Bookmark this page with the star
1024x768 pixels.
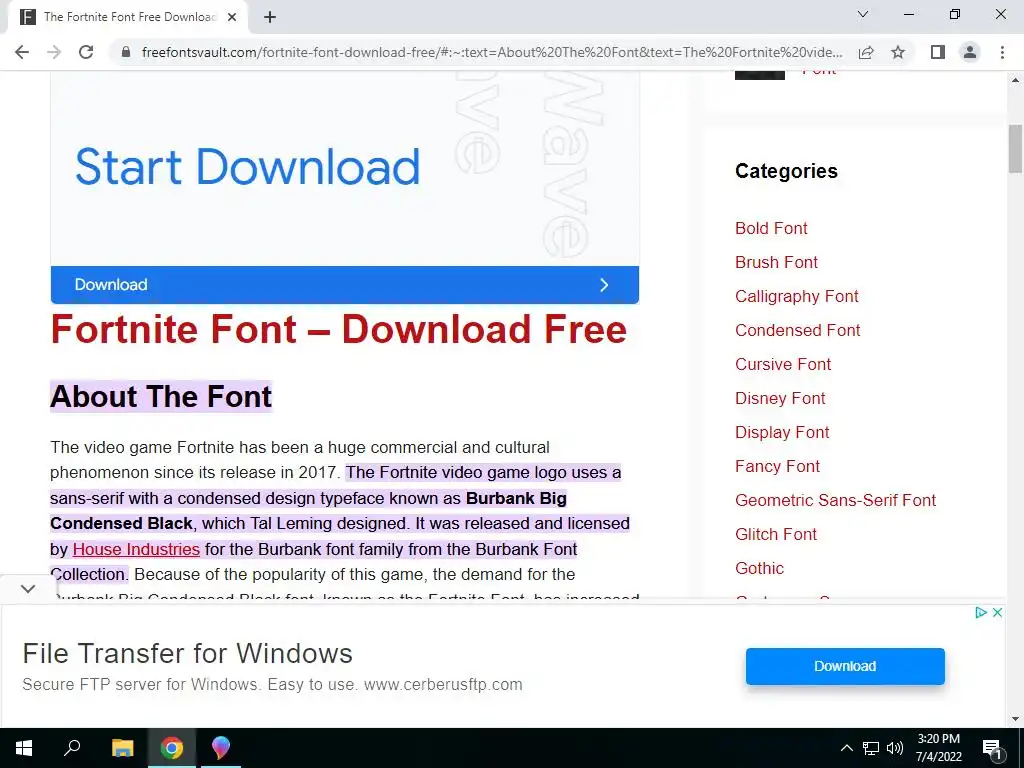tap(898, 52)
